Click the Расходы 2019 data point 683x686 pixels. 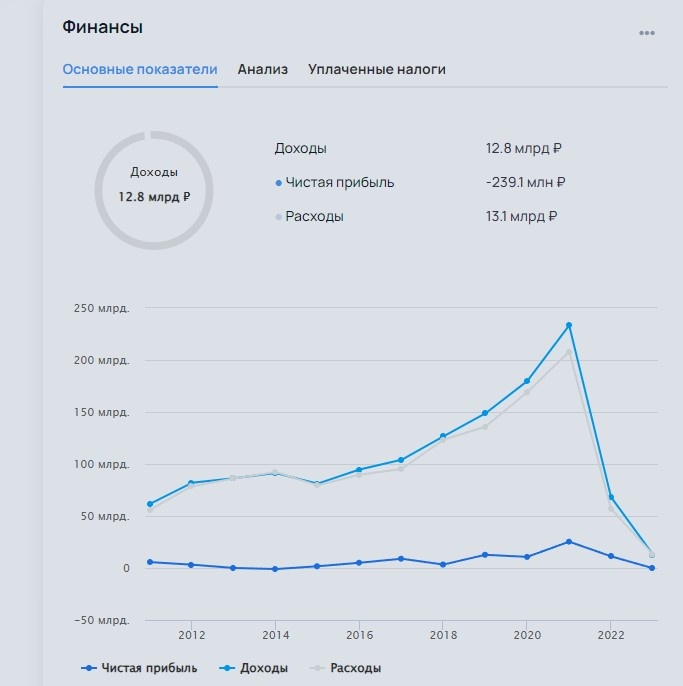(485, 427)
